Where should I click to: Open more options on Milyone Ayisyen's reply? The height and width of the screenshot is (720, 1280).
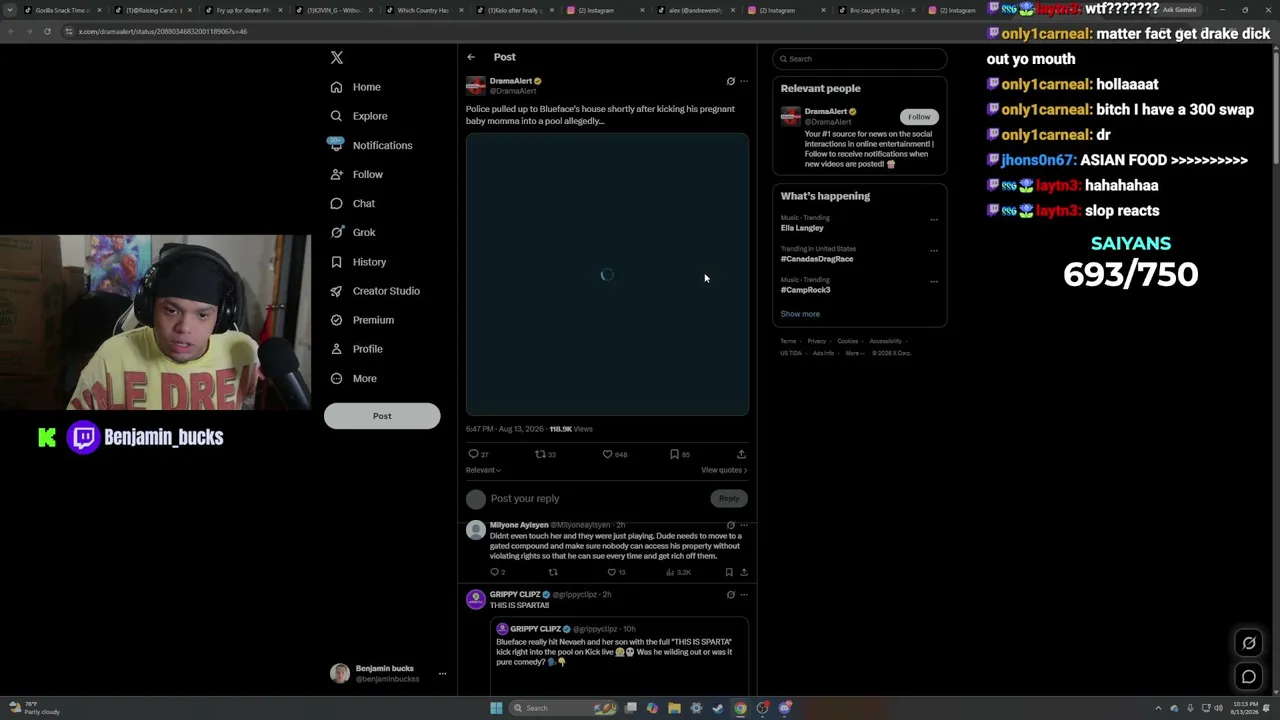click(743, 525)
